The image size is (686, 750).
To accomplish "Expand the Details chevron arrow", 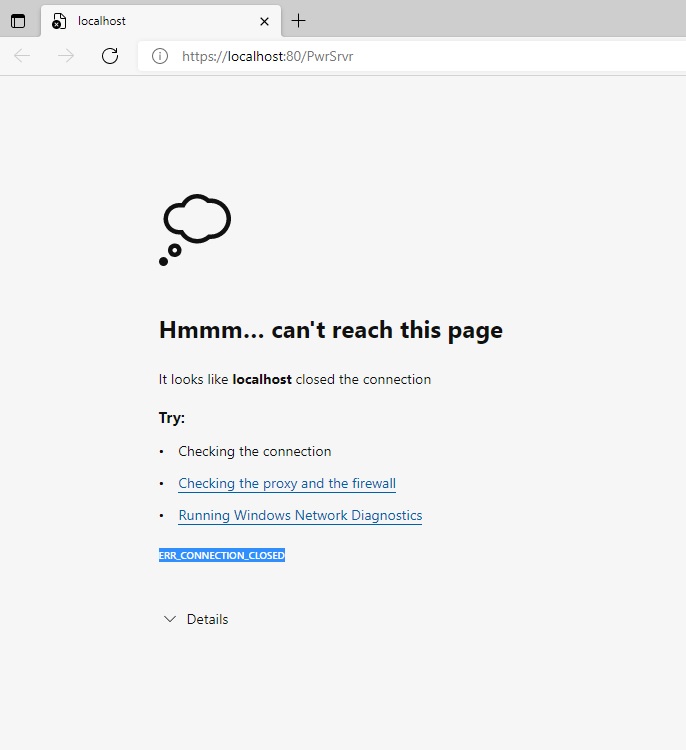I will (170, 620).
